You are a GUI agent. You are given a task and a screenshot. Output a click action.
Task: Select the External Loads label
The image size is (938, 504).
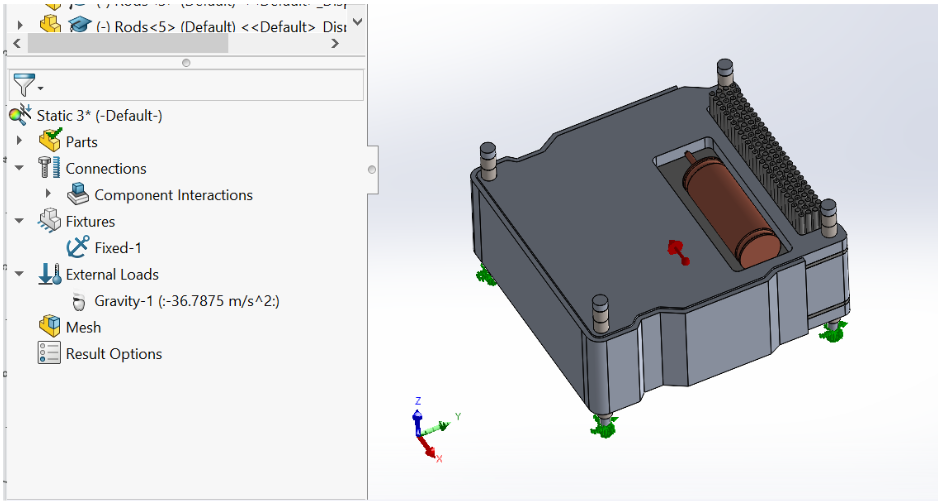pos(112,274)
